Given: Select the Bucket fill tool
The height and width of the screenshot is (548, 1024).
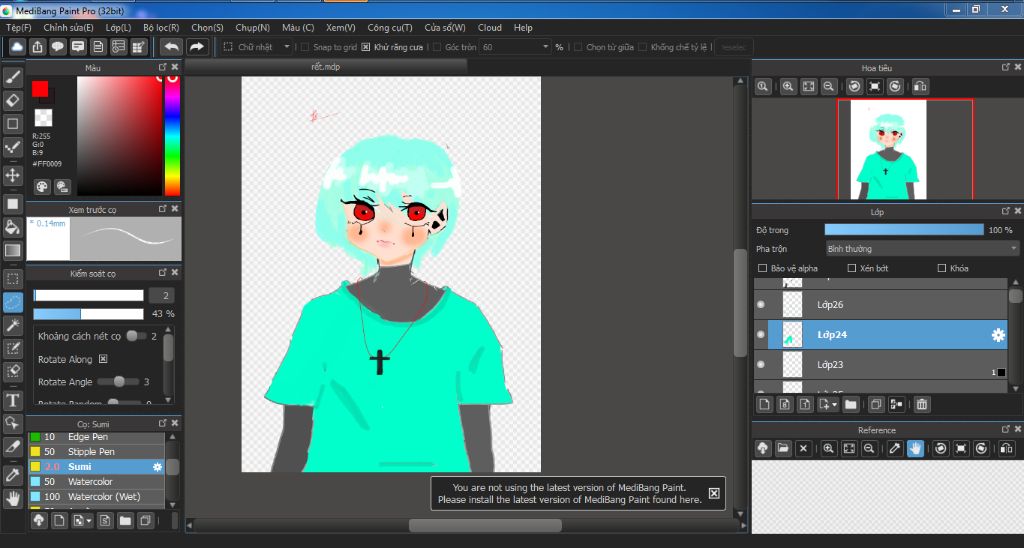Looking at the screenshot, I should click(12, 227).
